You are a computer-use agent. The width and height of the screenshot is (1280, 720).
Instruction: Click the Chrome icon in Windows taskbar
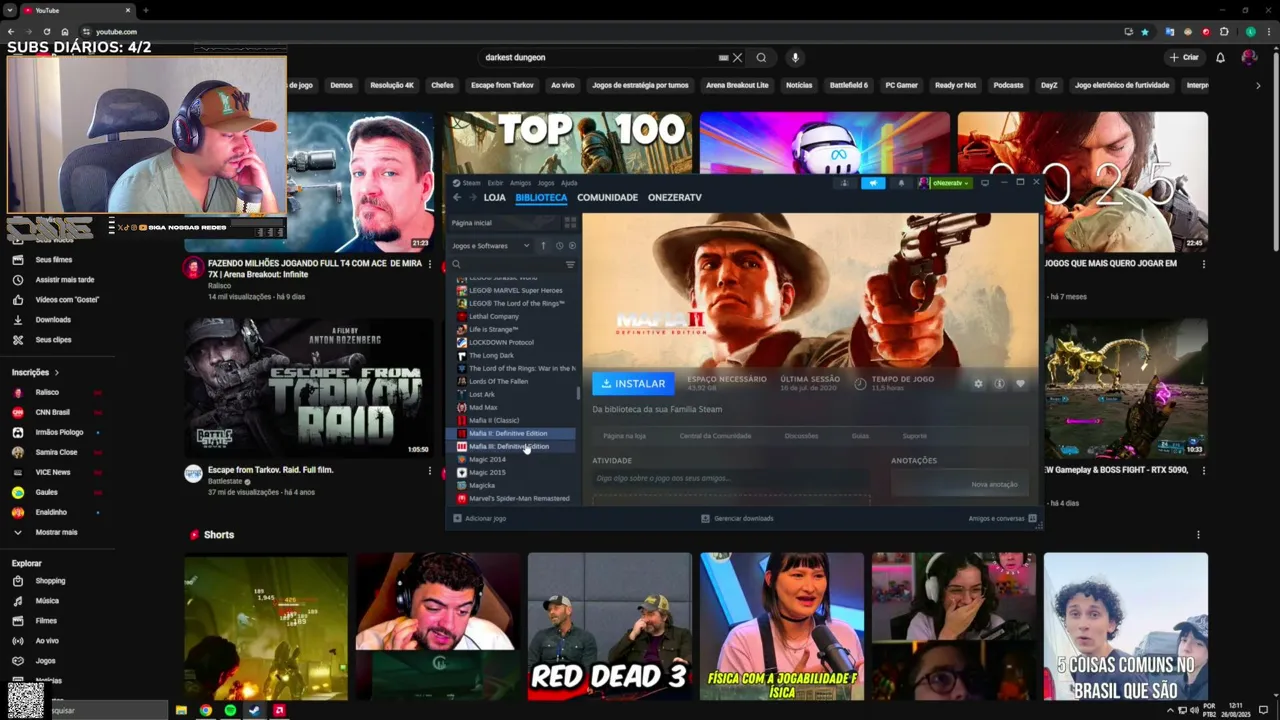coord(205,710)
